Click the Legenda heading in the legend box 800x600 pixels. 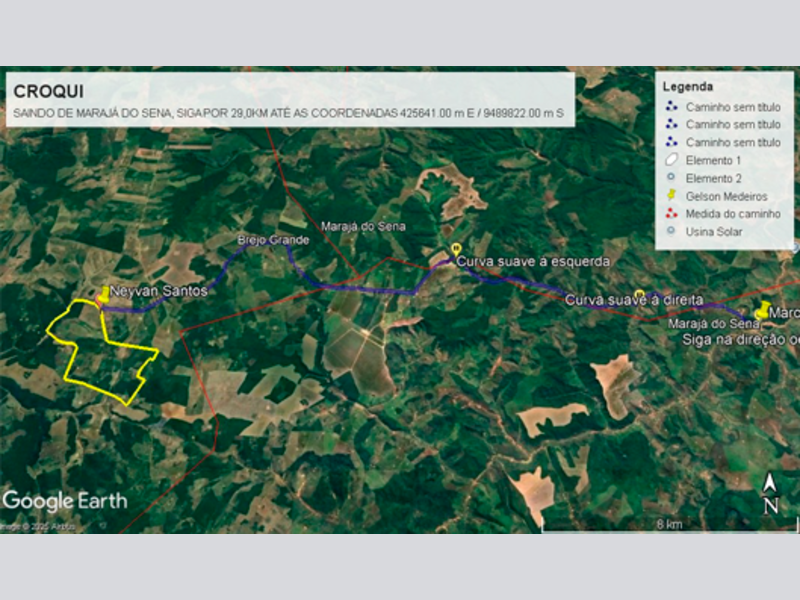click(x=688, y=87)
